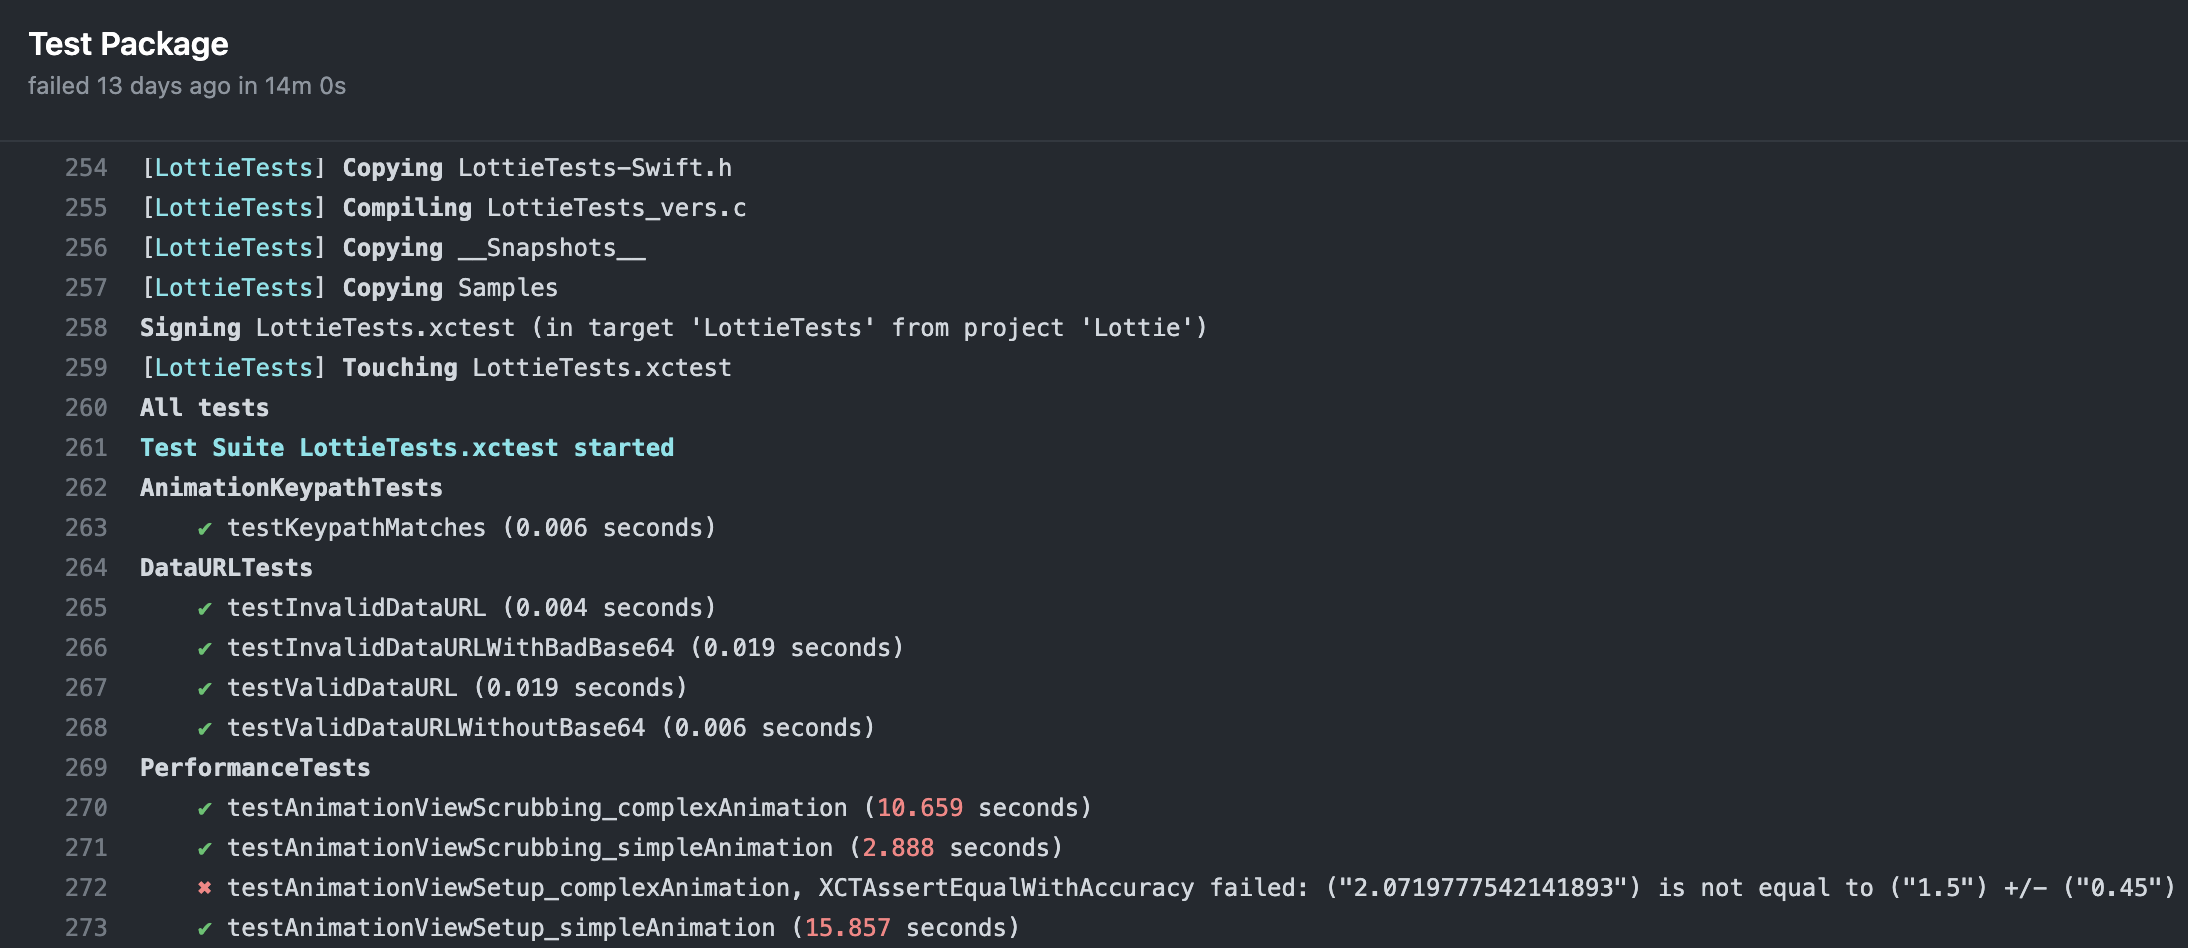Click green checkmark beside testKeypathMatches
Screen dimensions: 2188x948
[x=205, y=529]
